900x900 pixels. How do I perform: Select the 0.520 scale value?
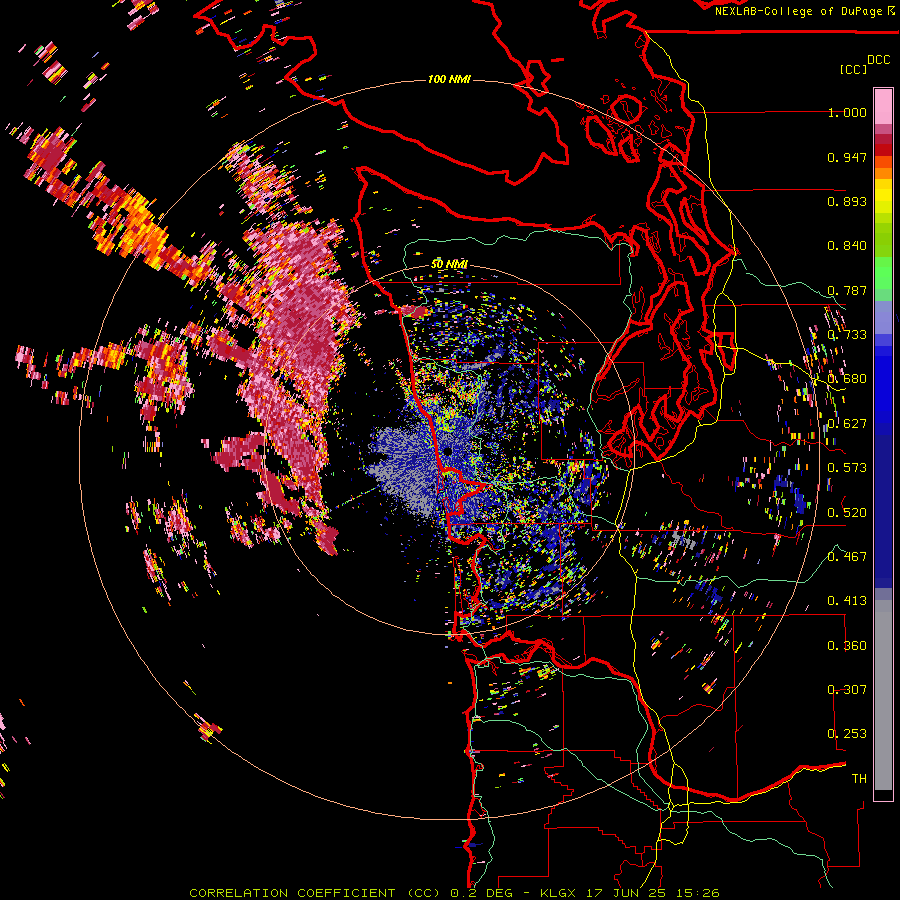click(847, 513)
